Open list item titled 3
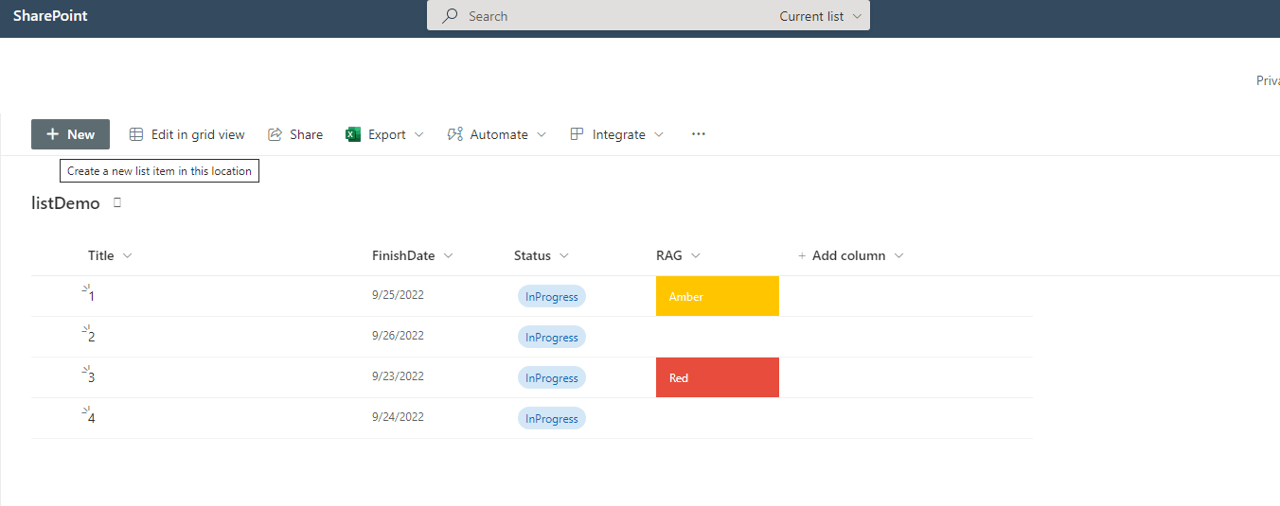Image resolution: width=1280 pixels, height=506 pixels. click(x=92, y=378)
